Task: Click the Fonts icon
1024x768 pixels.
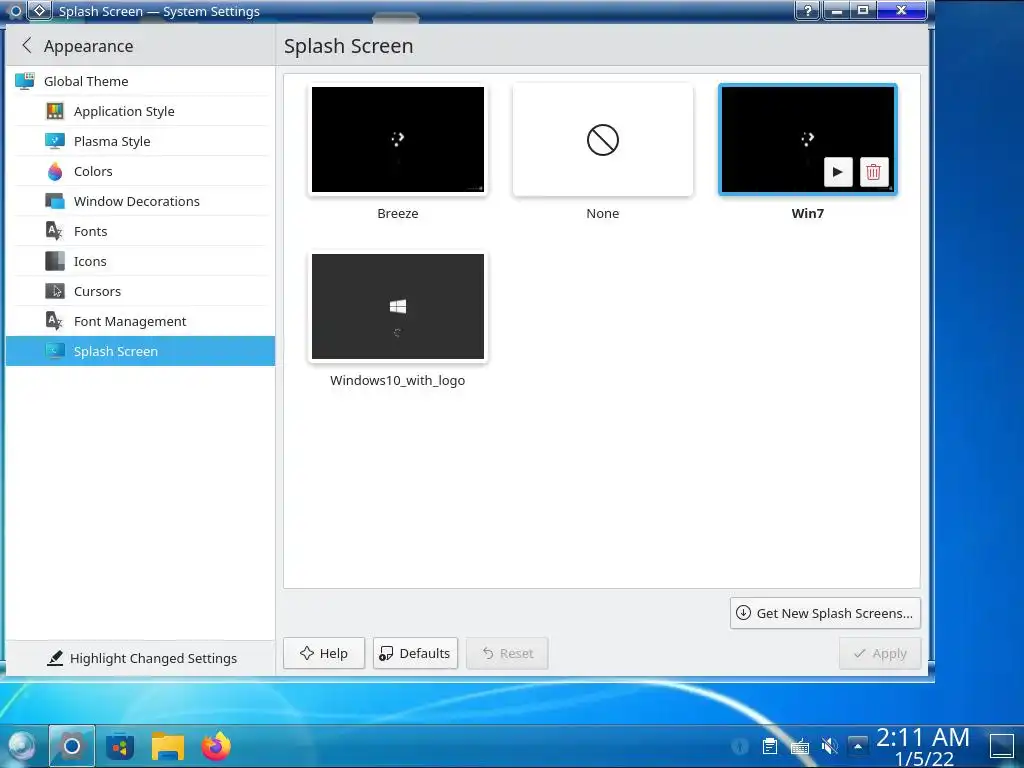Action: pyautogui.click(x=55, y=231)
